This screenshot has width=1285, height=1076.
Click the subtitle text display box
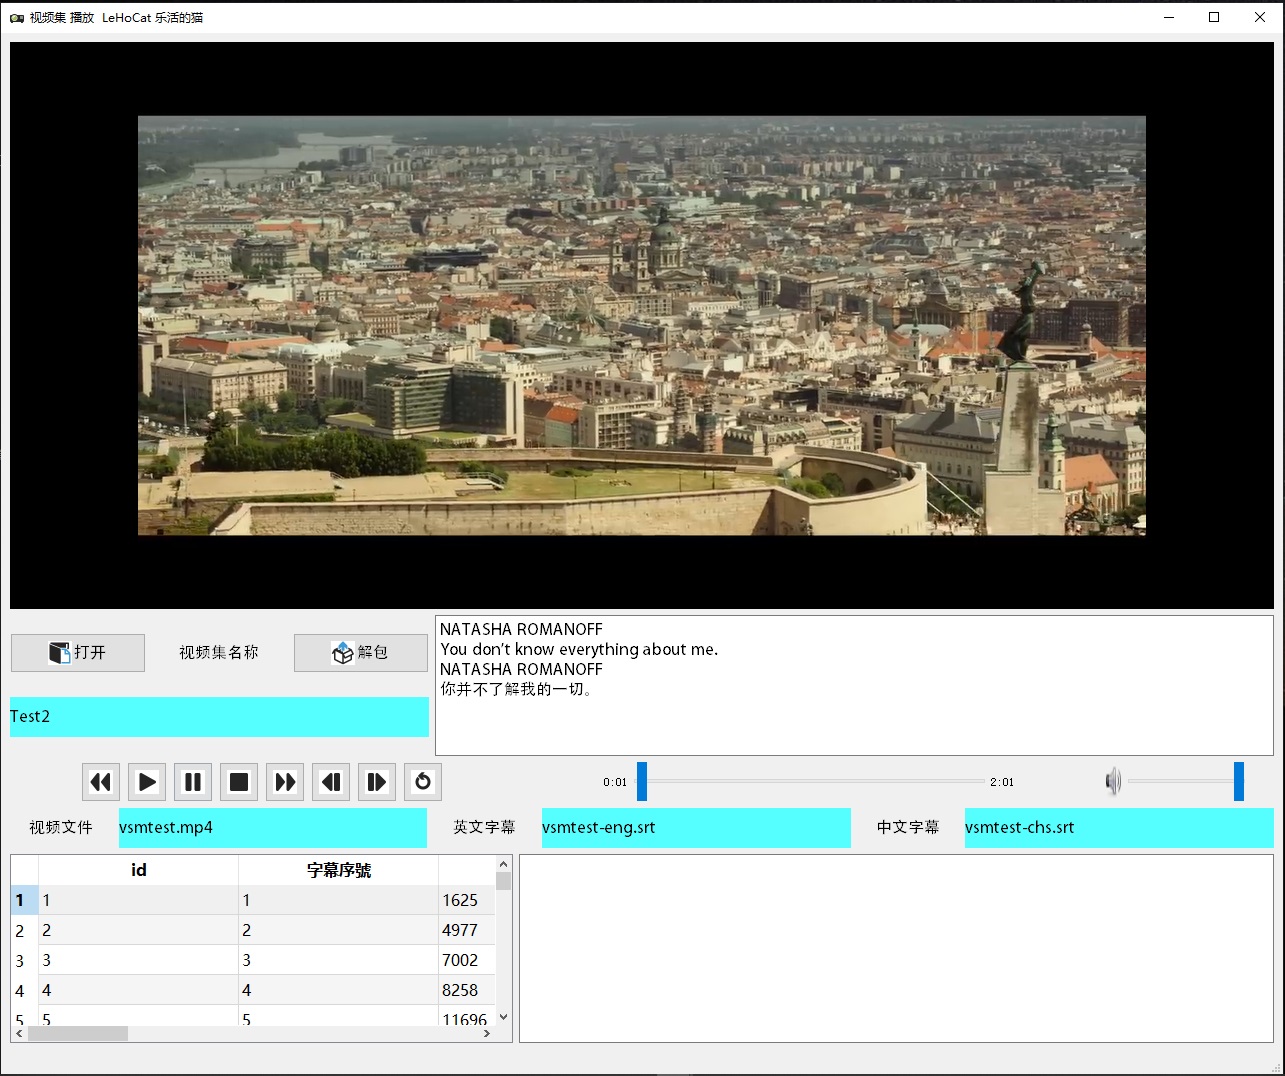[854, 685]
